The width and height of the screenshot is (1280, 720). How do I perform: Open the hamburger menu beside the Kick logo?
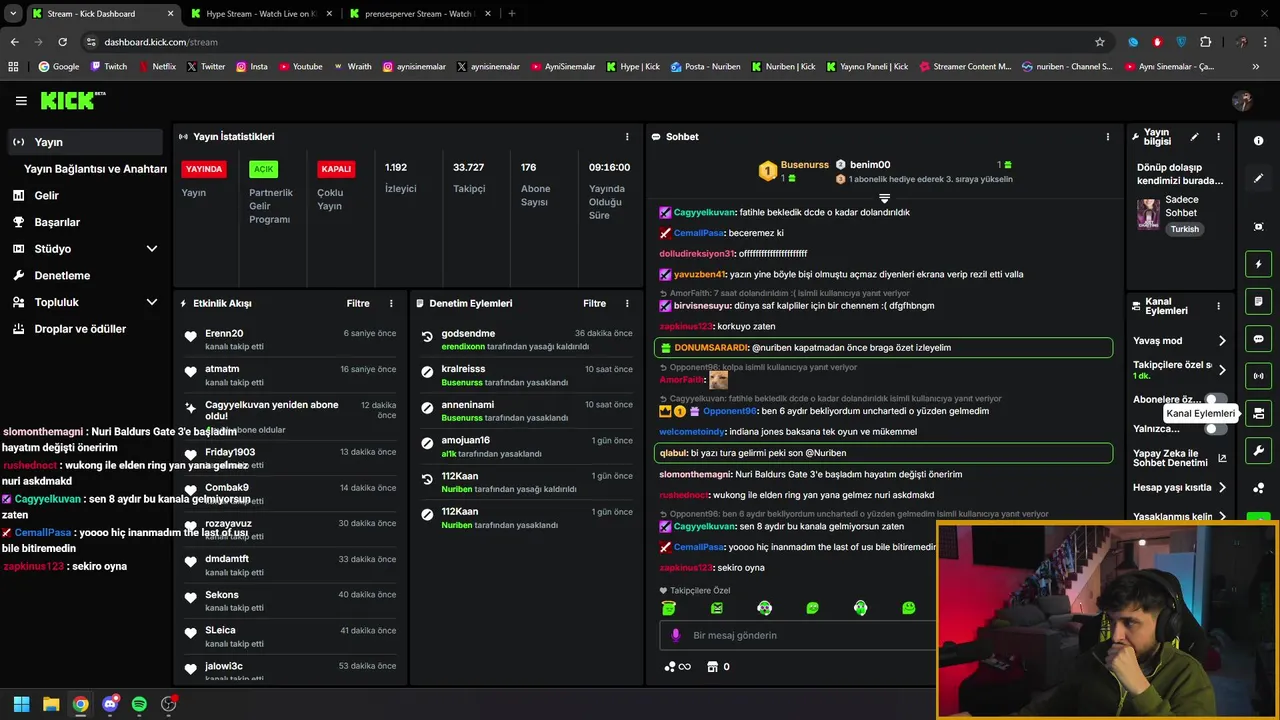(x=21, y=101)
